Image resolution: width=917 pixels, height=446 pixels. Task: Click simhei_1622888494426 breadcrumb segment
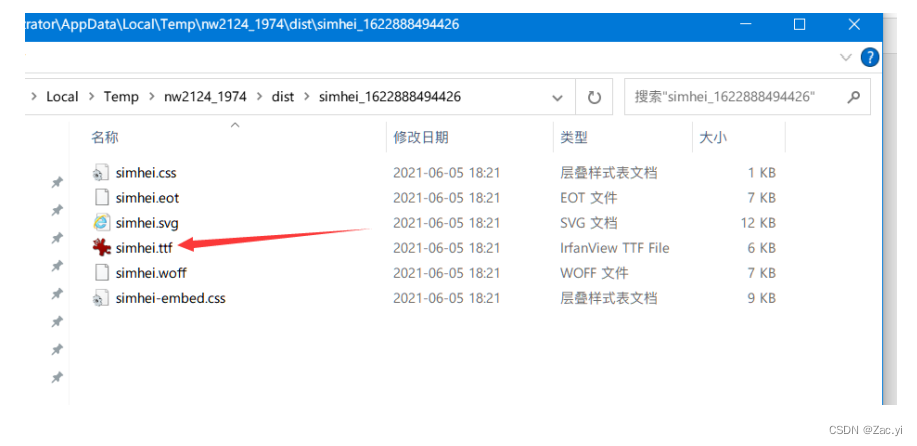tap(389, 97)
